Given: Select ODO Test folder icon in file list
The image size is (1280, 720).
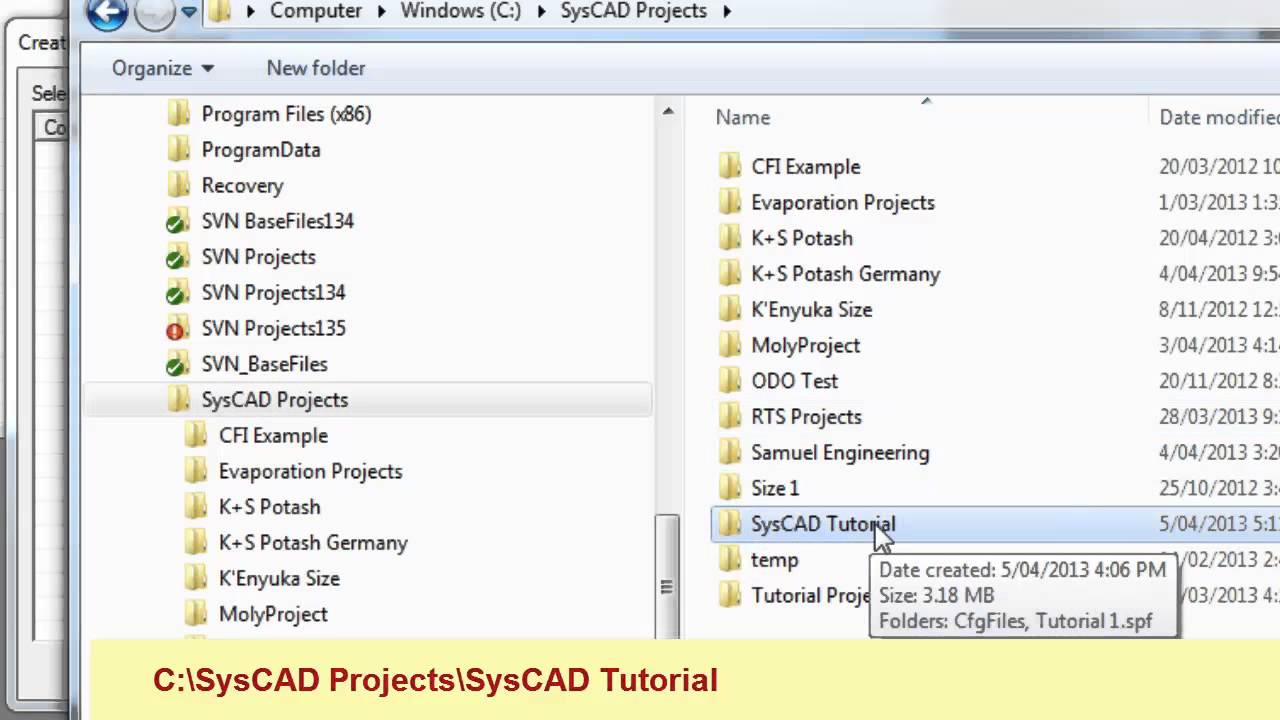Looking at the screenshot, I should pyautogui.click(x=730, y=381).
